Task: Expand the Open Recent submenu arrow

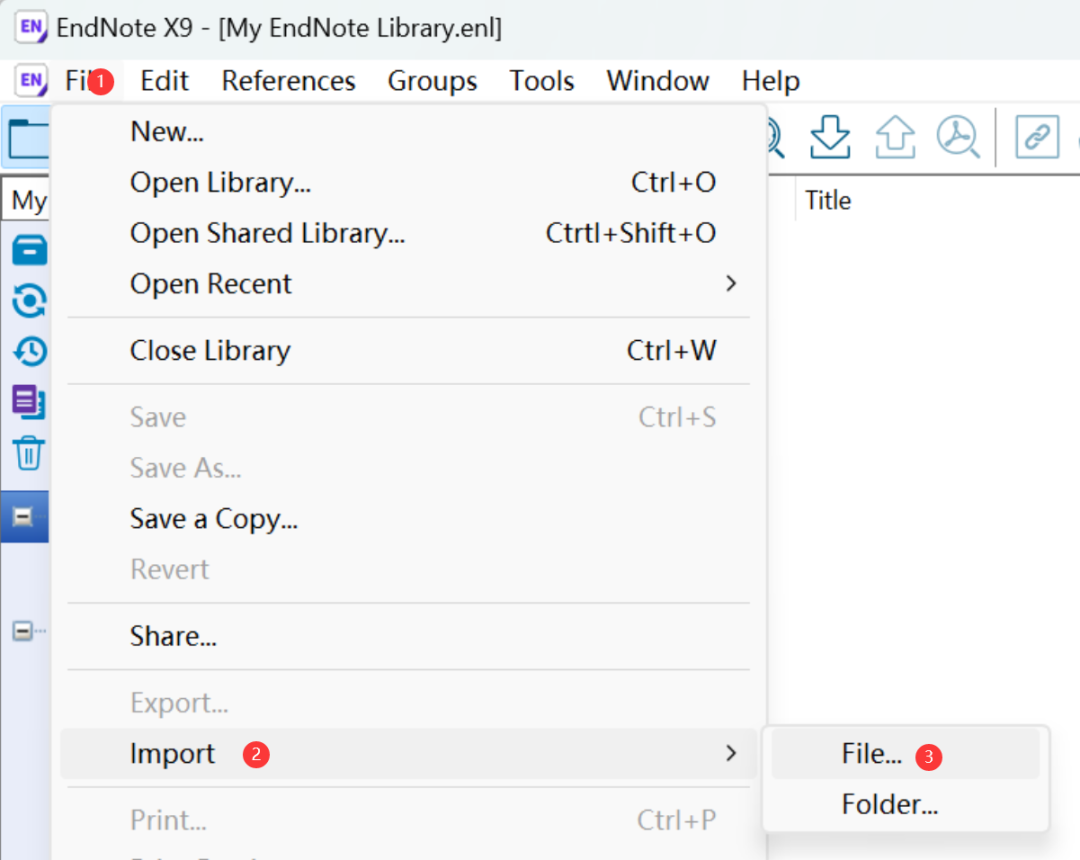Action: click(x=731, y=284)
